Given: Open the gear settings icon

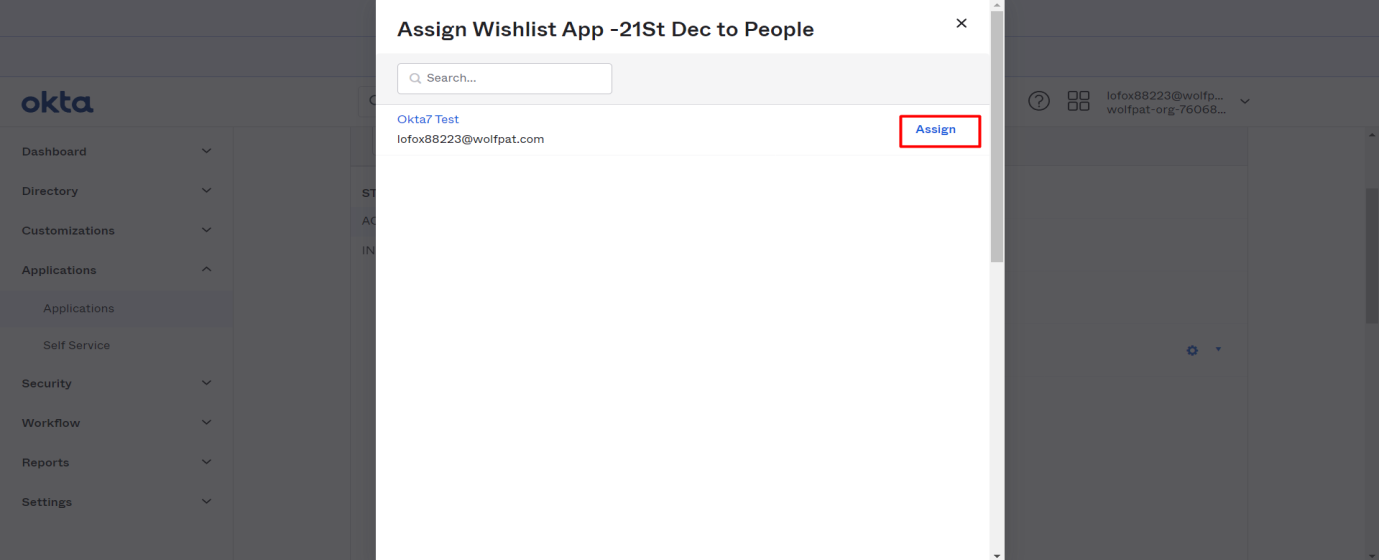Looking at the screenshot, I should tap(1192, 350).
